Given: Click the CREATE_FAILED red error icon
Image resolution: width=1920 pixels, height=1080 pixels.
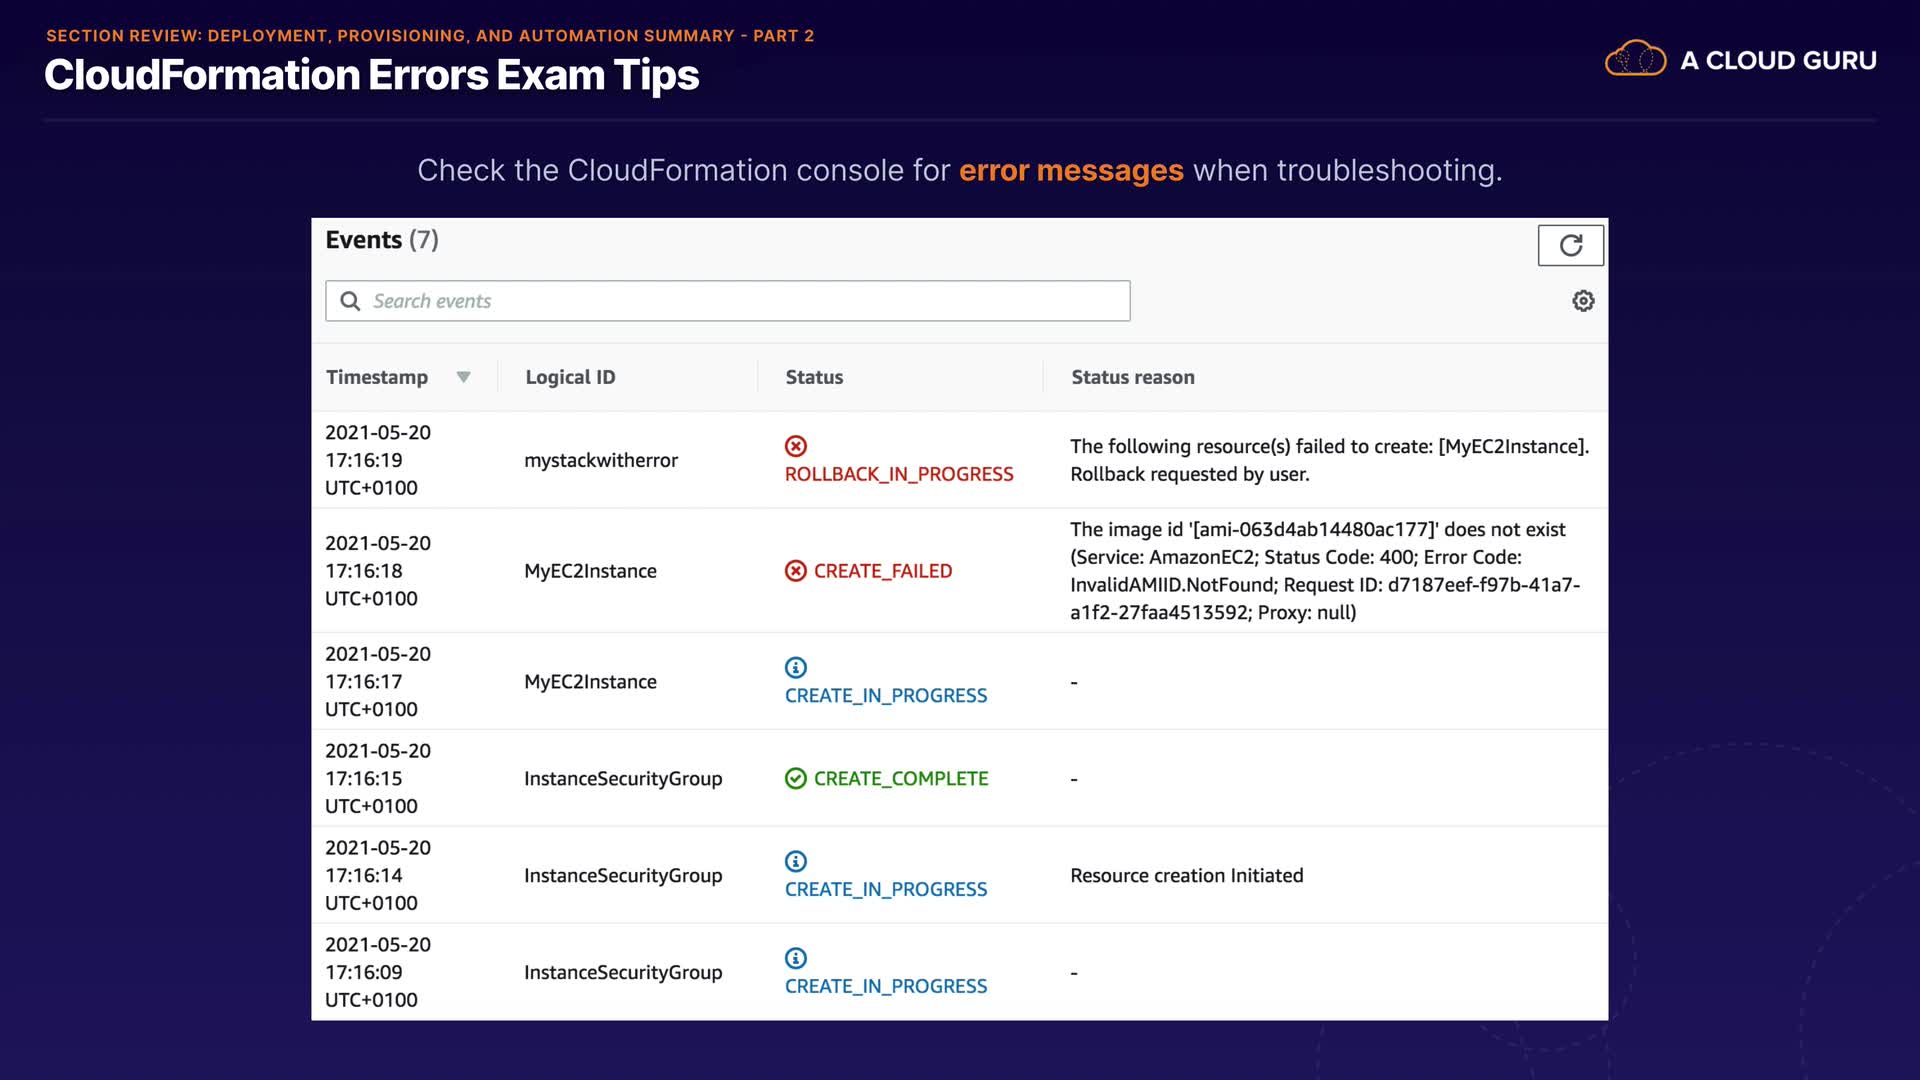Looking at the screenshot, I should click(796, 571).
